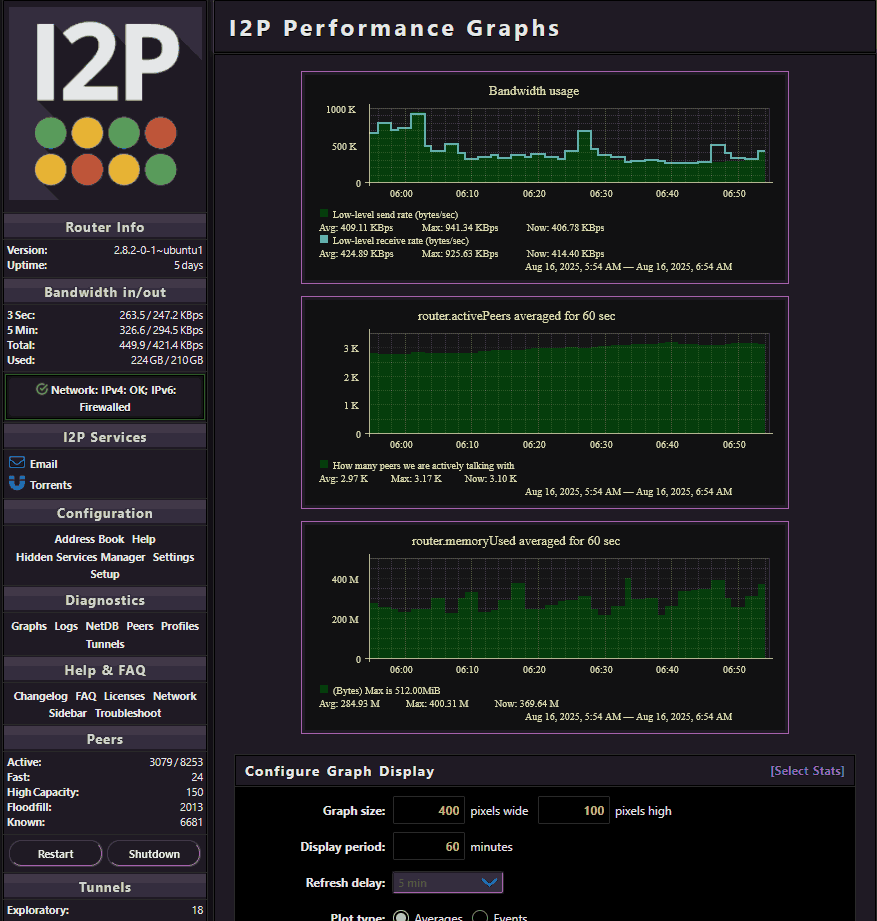Click the Help & FAQ header

[105, 670]
